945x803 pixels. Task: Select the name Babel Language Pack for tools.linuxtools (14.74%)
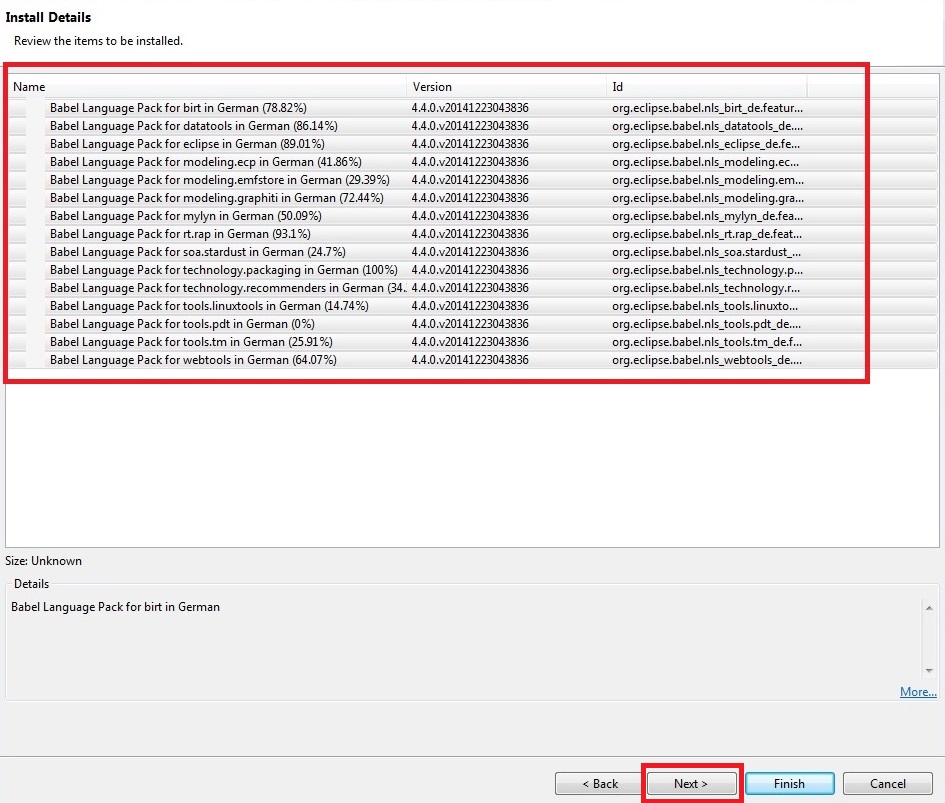[209, 306]
